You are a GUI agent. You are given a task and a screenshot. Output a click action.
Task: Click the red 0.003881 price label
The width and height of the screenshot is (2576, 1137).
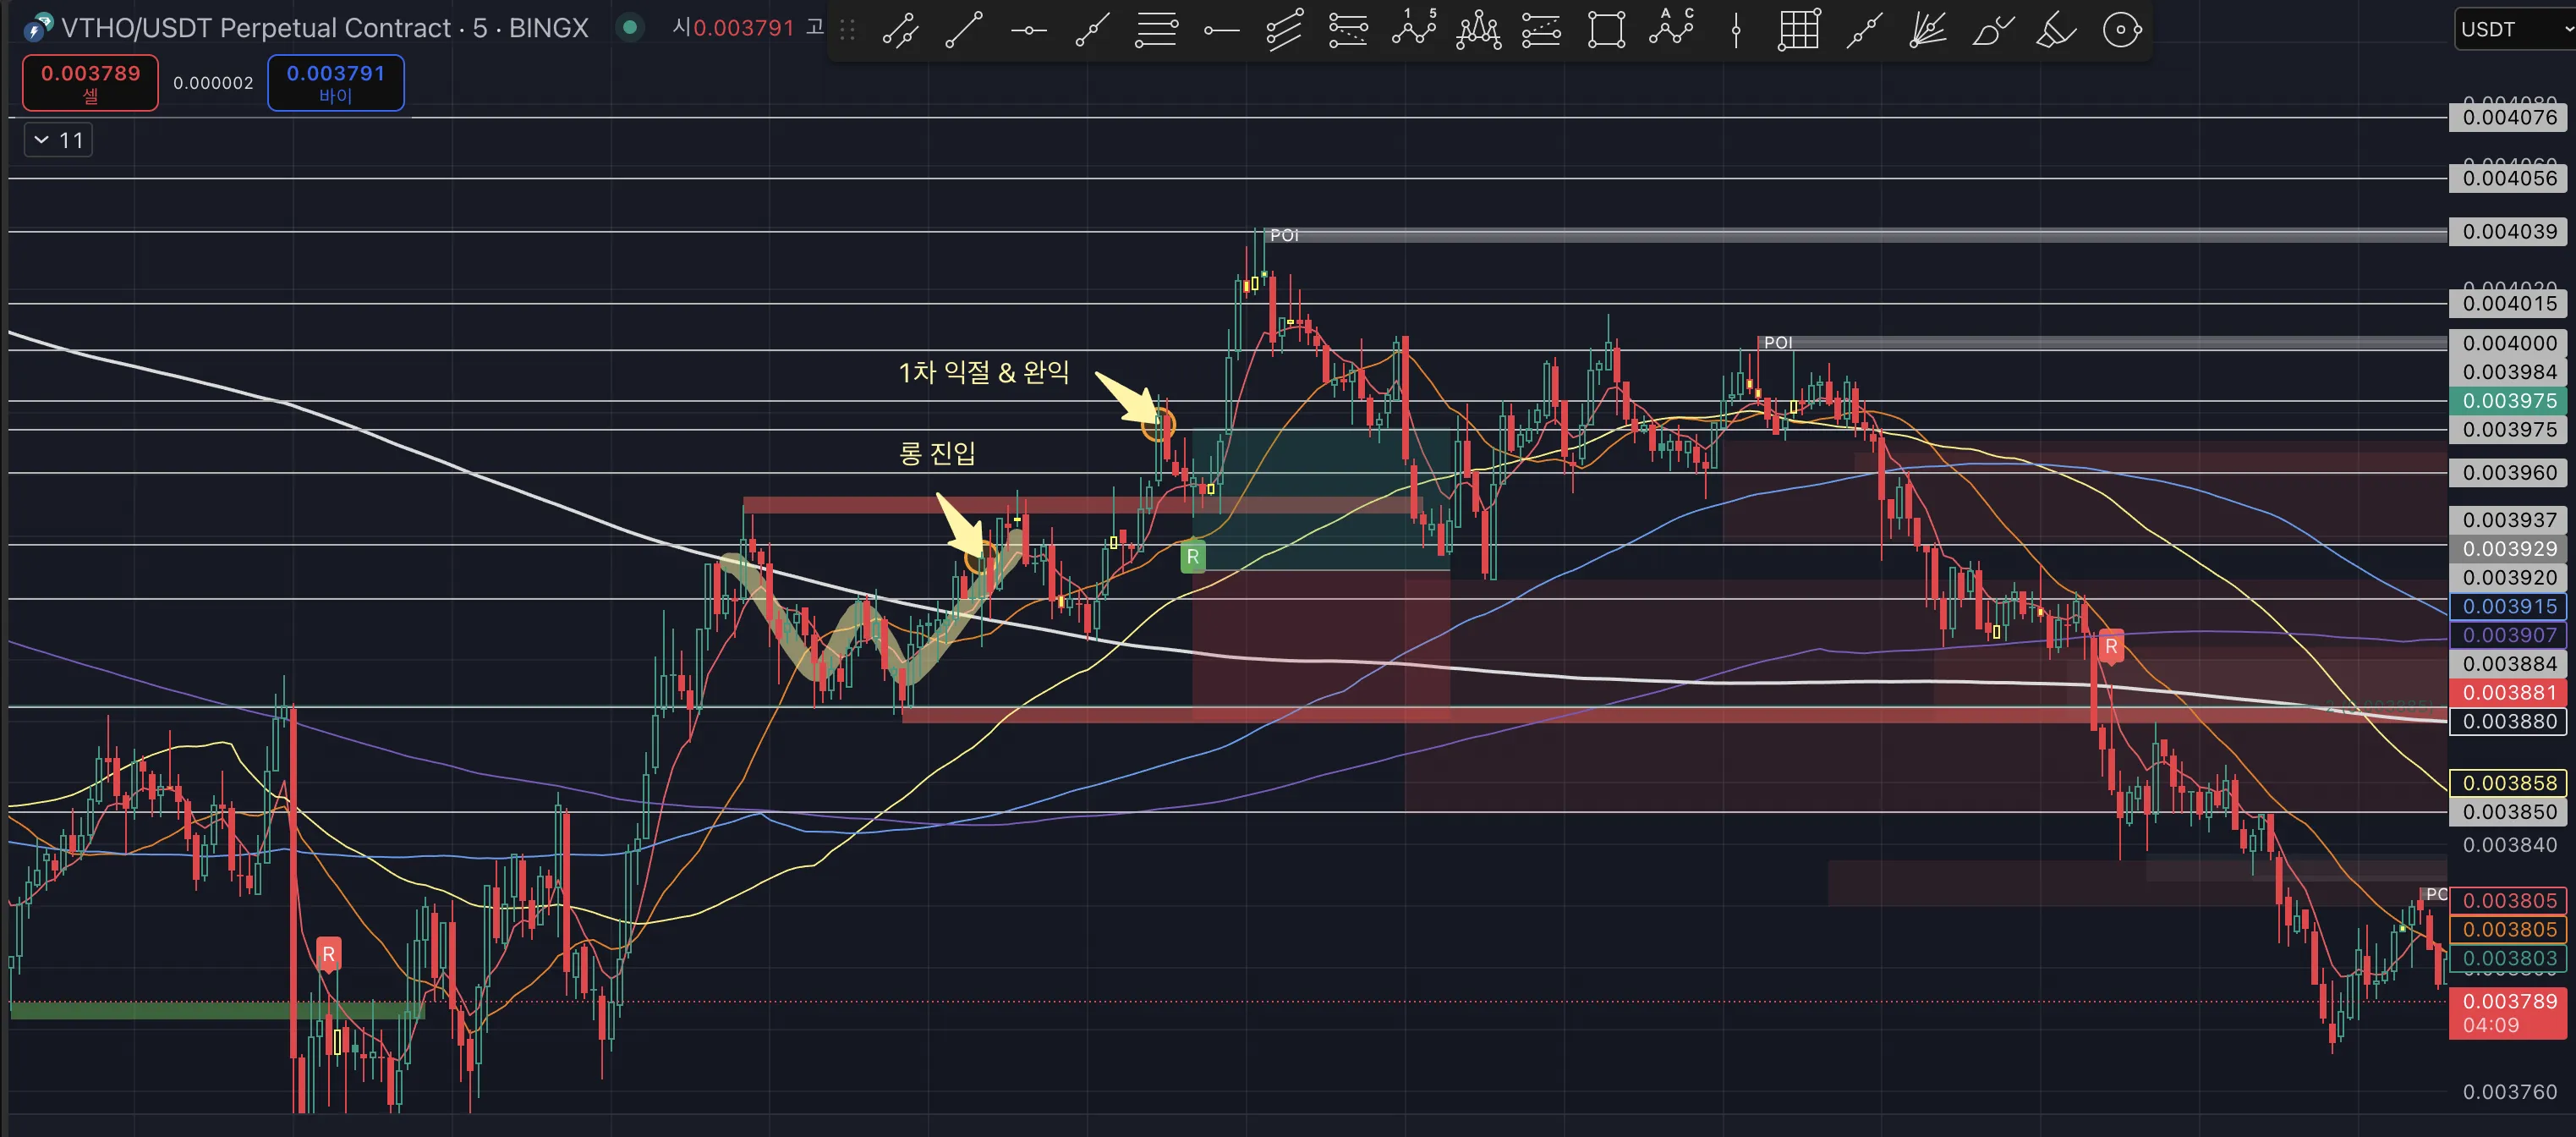[x=2508, y=692]
